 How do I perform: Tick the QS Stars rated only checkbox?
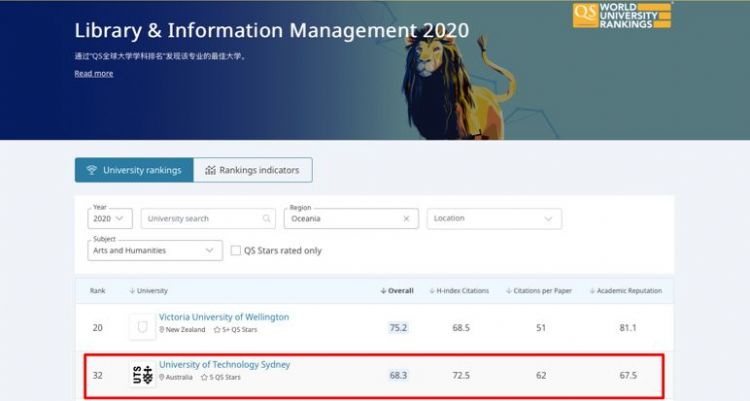(236, 250)
